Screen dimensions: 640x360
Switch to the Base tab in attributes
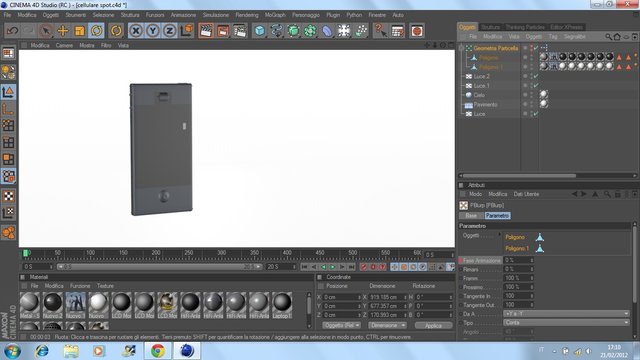(x=471, y=216)
